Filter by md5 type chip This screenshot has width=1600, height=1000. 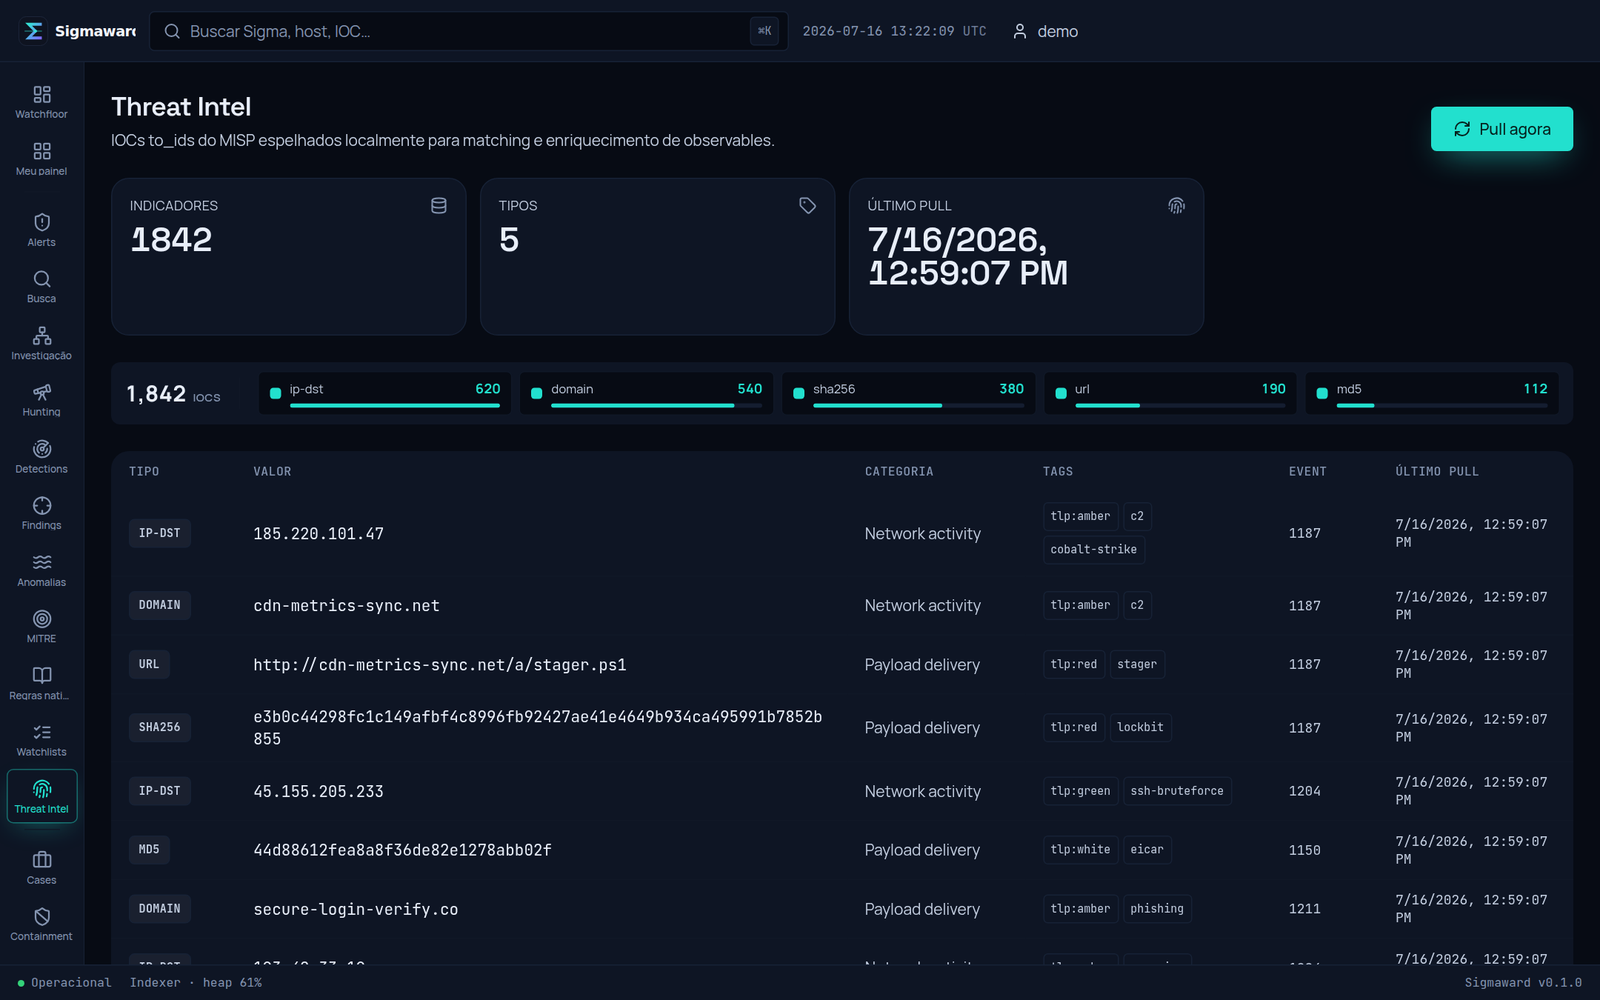point(1432,393)
